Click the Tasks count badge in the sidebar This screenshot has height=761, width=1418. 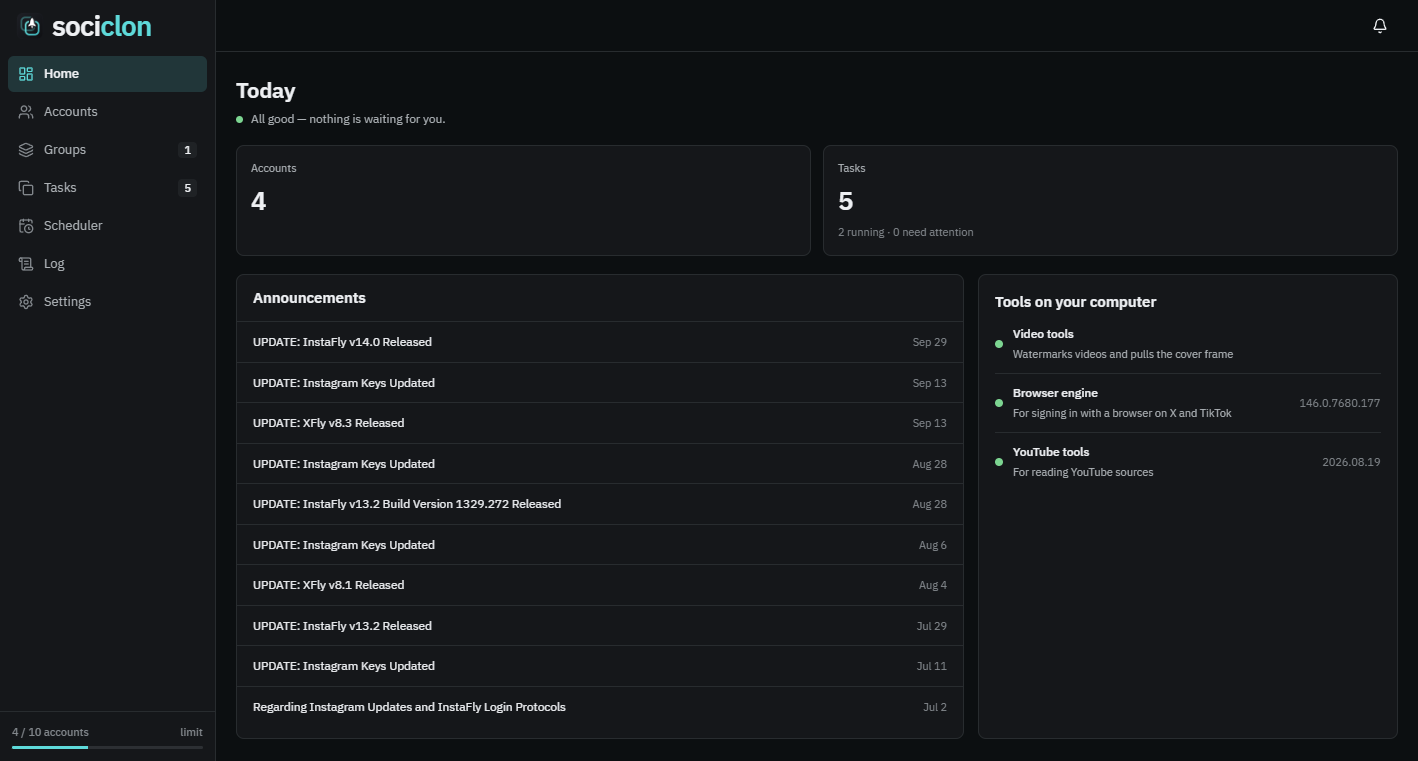(x=187, y=188)
